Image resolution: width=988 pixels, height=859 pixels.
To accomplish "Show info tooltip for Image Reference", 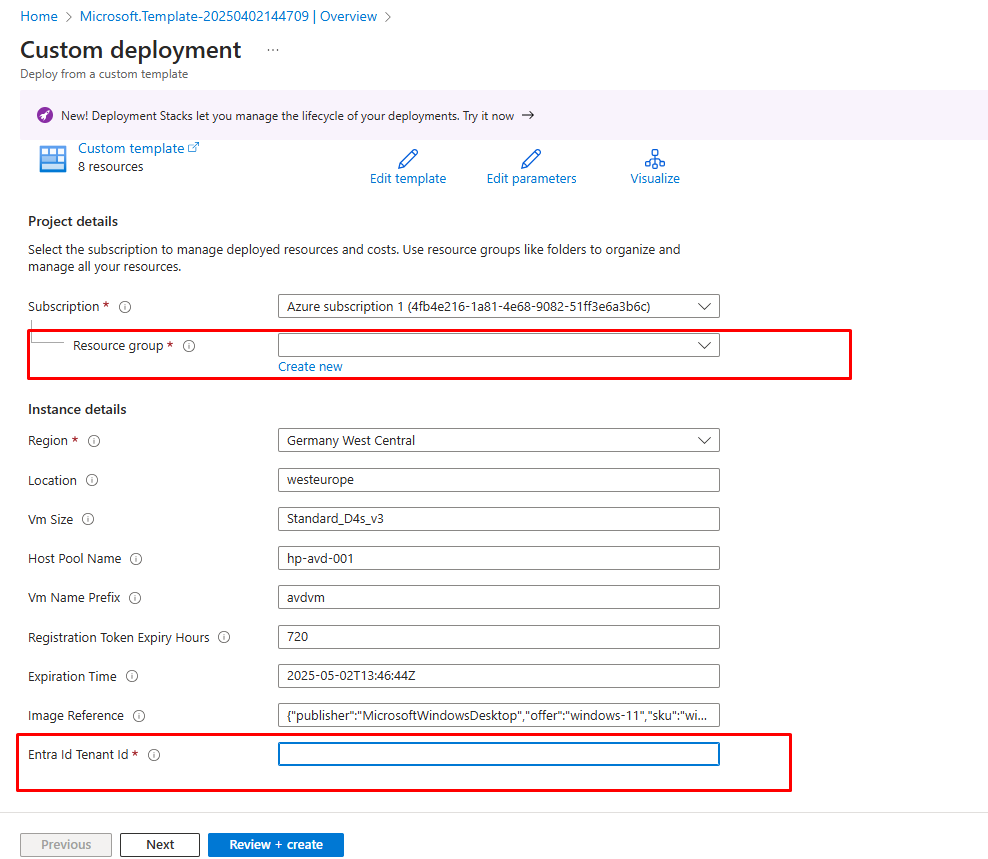I will coord(139,716).
